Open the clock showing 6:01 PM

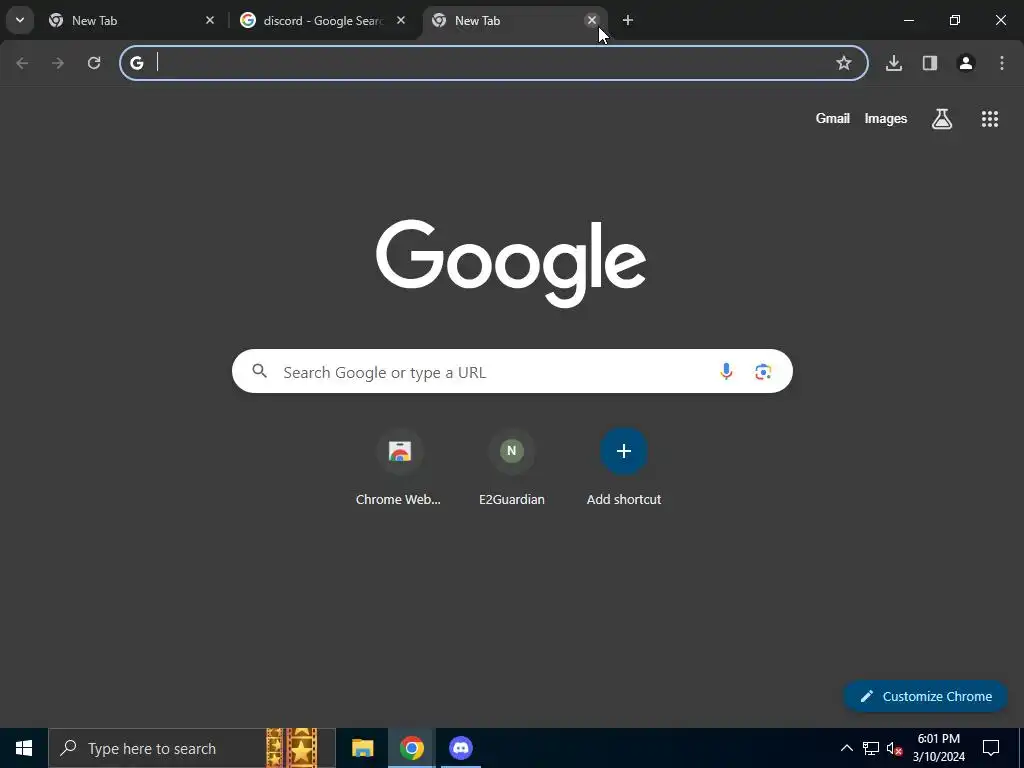[939, 748]
